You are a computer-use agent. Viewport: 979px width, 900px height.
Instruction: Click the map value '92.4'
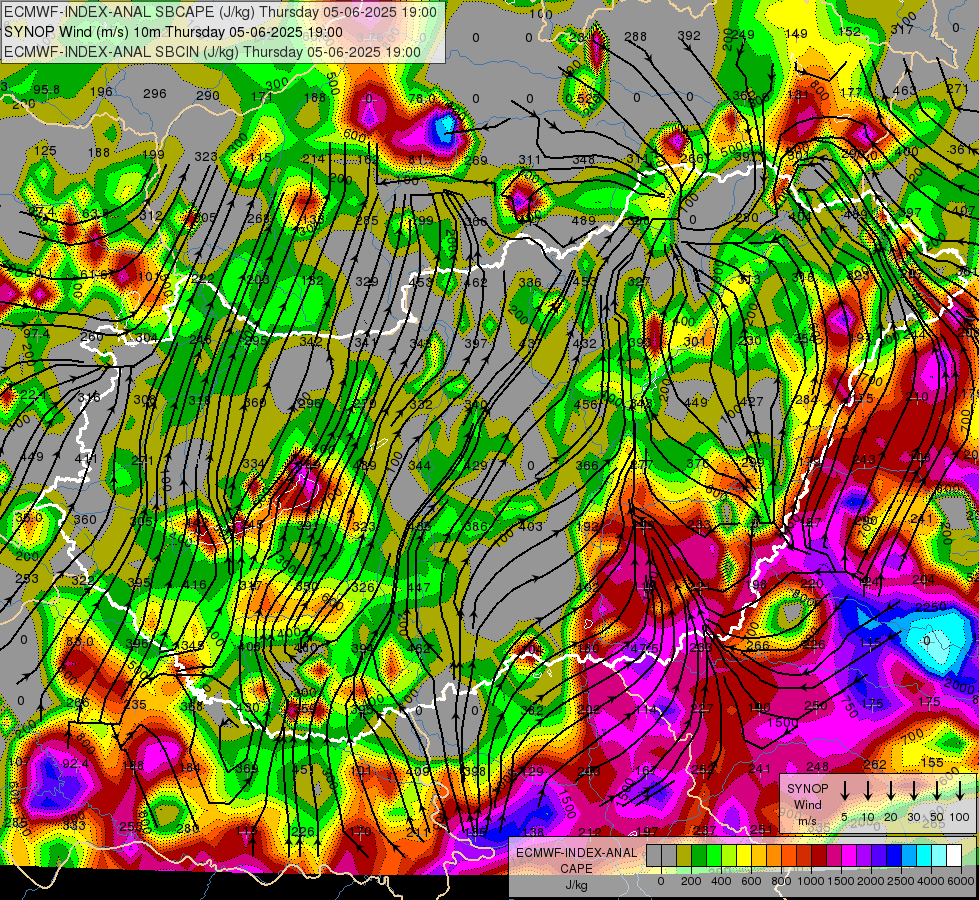[75, 763]
